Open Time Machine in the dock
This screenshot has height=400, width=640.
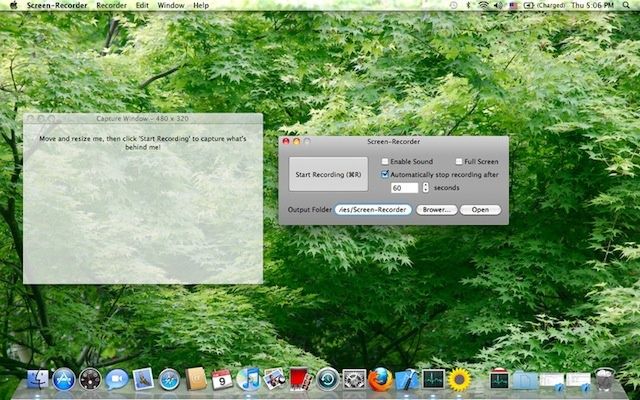click(327, 379)
